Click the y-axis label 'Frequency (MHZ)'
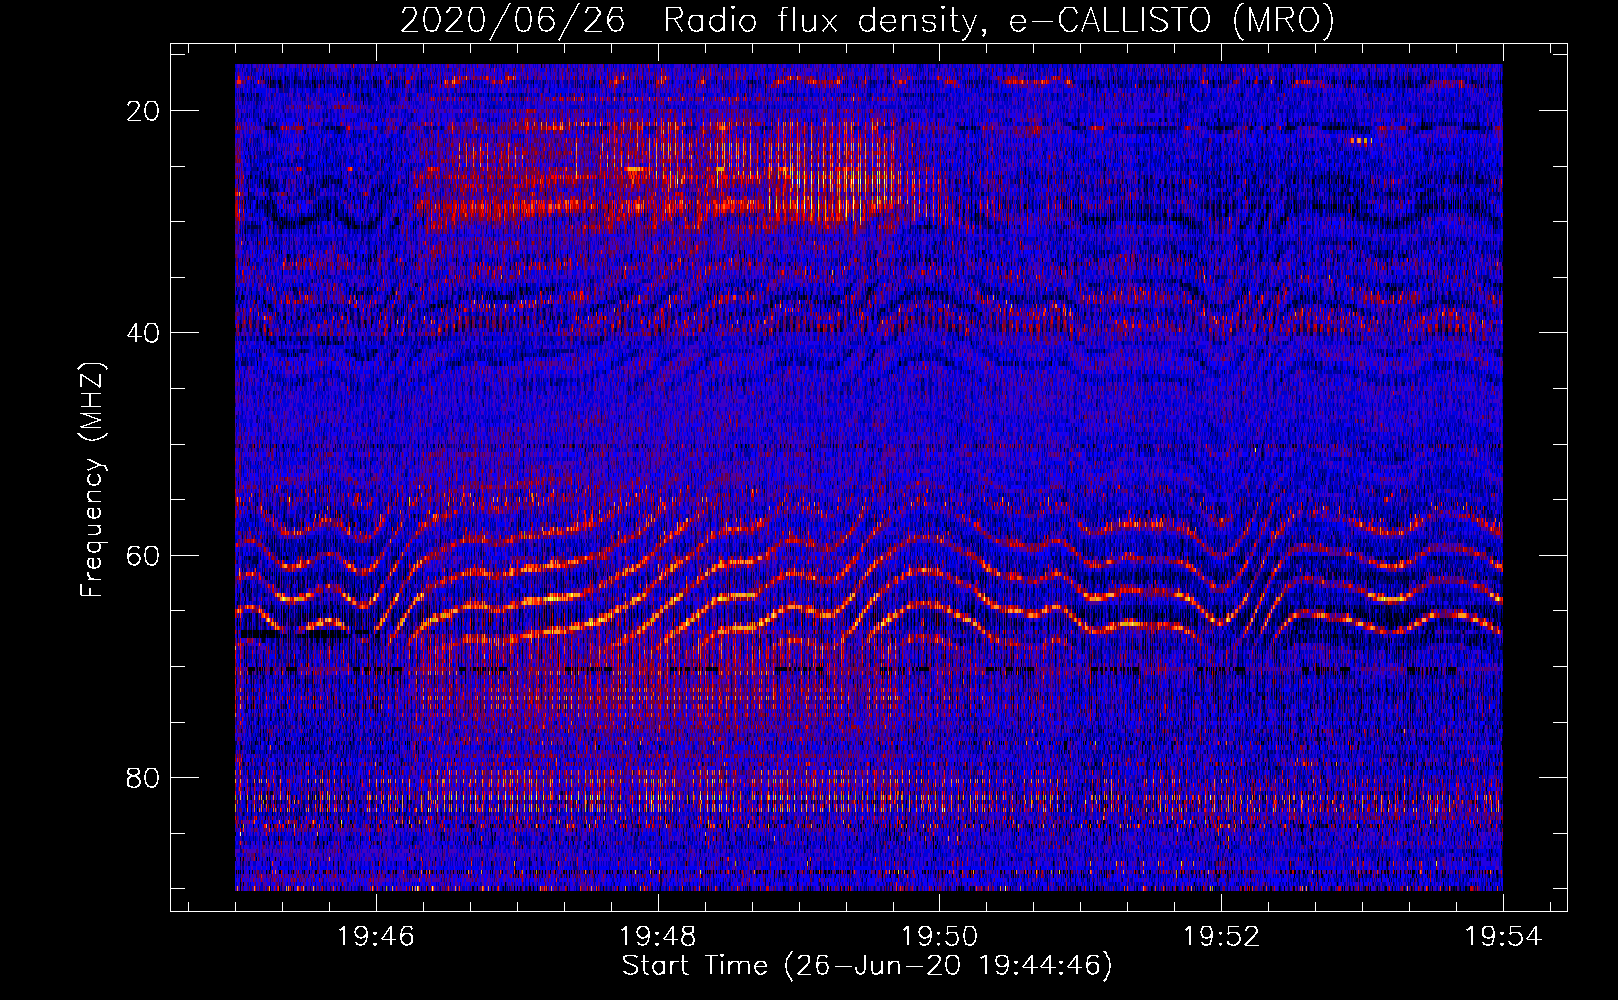The height and width of the screenshot is (1000, 1618). (x=92, y=480)
